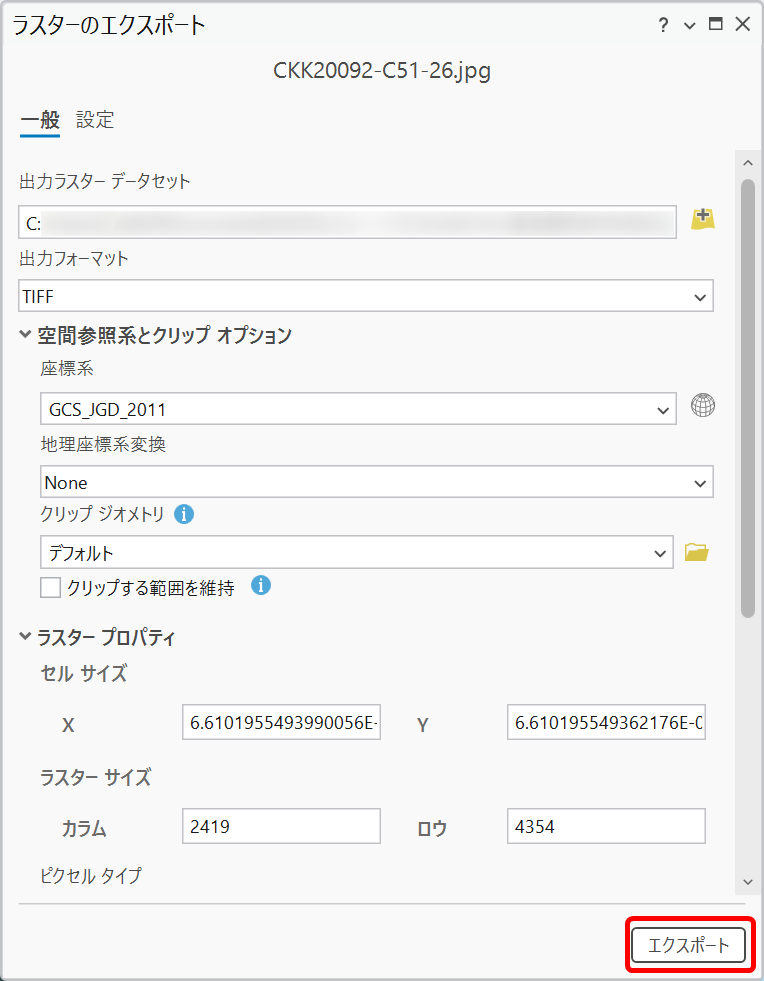Enable クリップする範囲を維持 checkbox
Image resolution: width=764 pixels, height=981 pixels.
(x=51, y=587)
